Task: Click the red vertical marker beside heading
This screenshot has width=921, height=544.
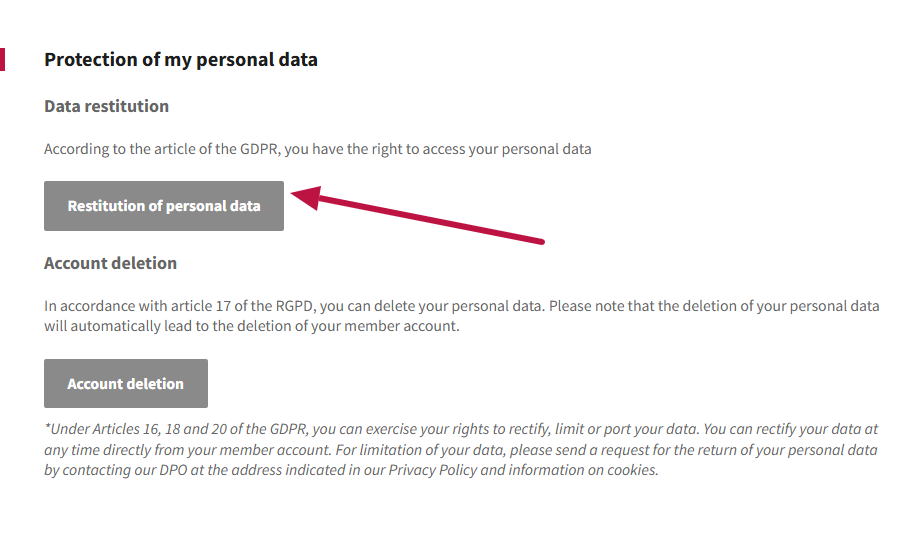Action: (2, 59)
